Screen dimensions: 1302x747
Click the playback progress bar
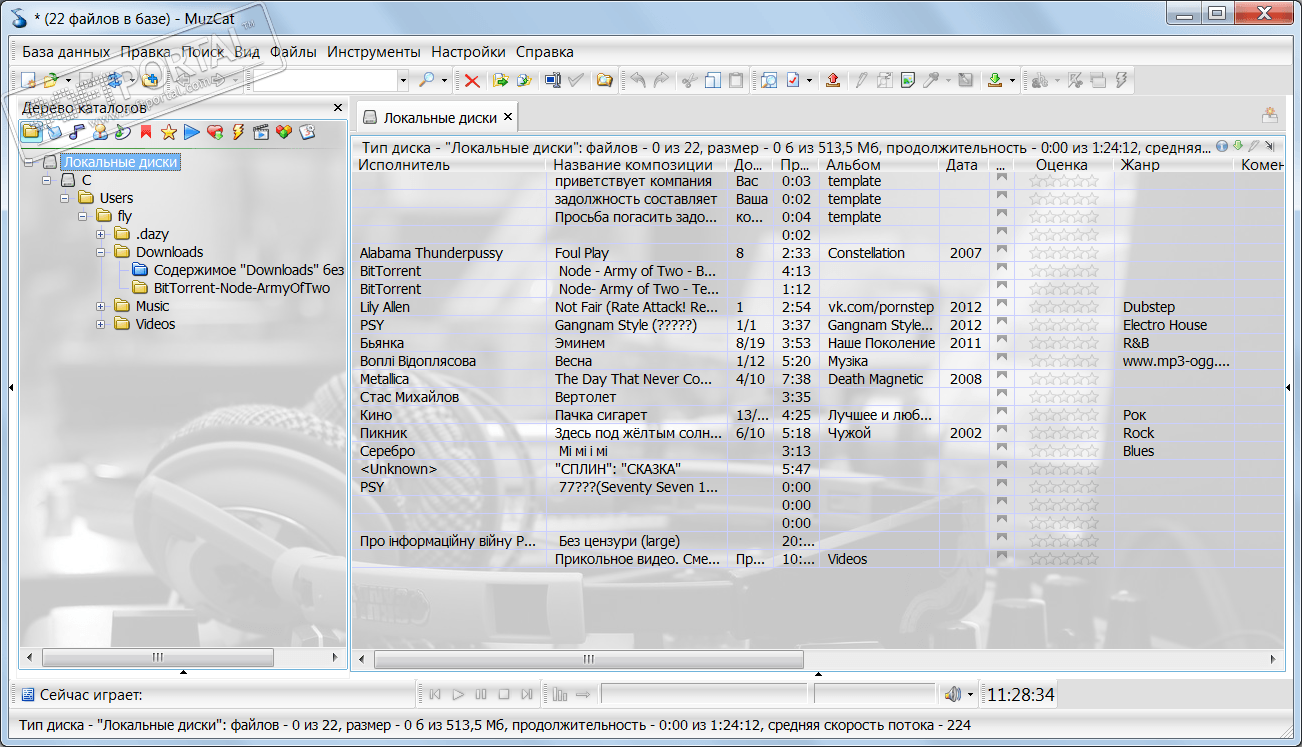click(703, 694)
